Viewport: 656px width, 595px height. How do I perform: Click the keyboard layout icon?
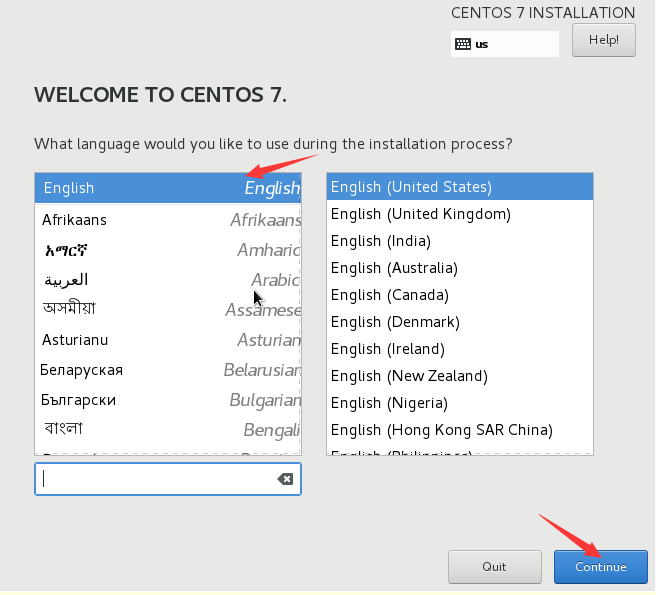point(463,44)
